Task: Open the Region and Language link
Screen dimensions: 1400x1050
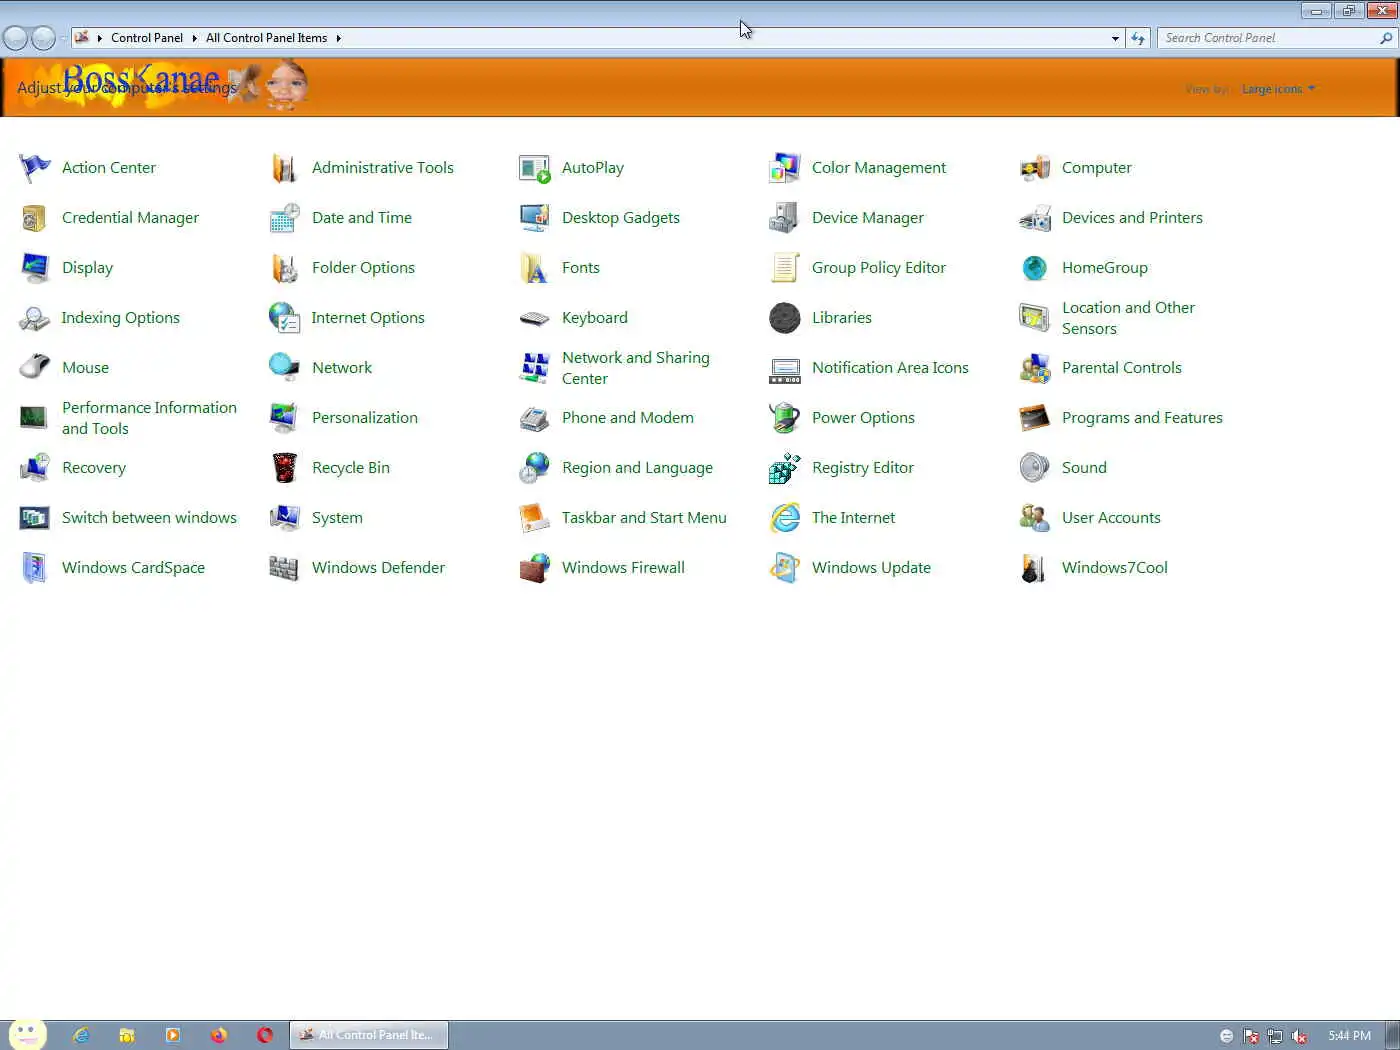Action: click(637, 468)
